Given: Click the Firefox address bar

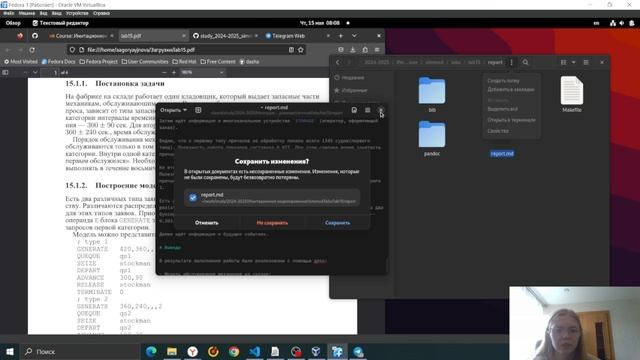Looking at the screenshot, I should click(x=186, y=50).
